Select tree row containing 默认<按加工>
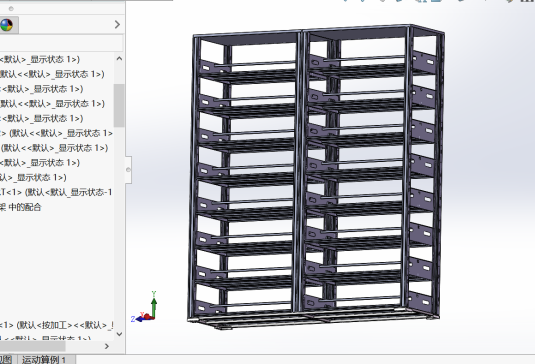The image size is (535, 364). (56, 325)
